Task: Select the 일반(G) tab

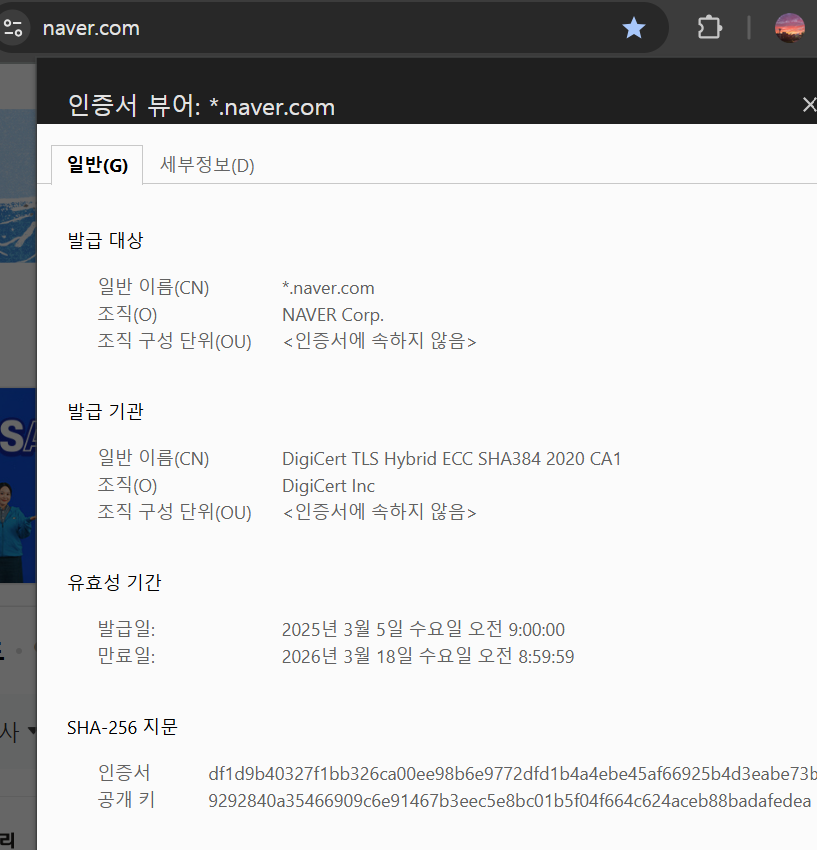Action: (98, 165)
